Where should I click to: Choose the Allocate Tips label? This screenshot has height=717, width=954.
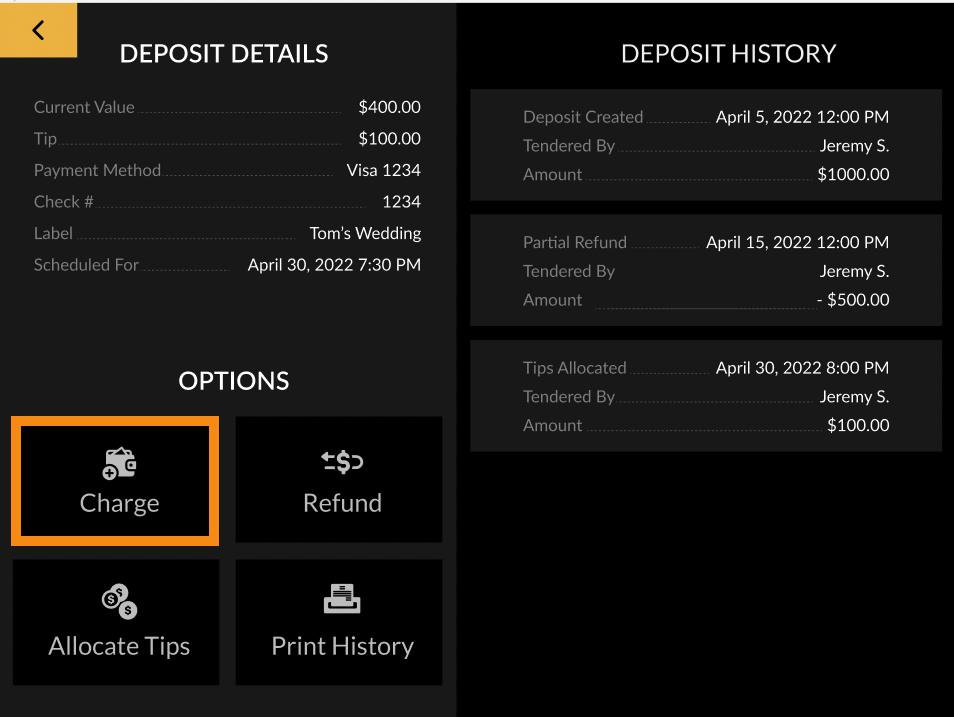pyautogui.click(x=119, y=646)
